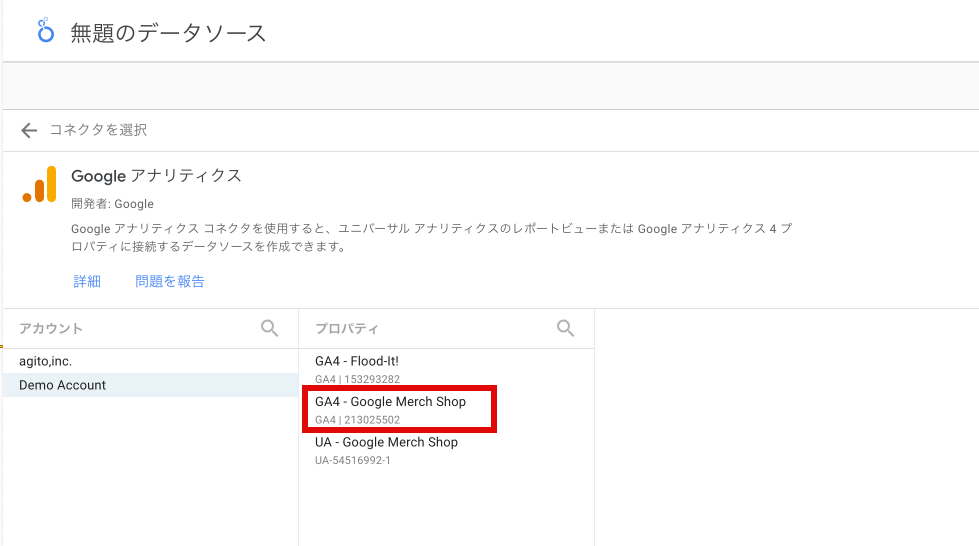Open search in the プロパティ column
Screen dimensions: 979x546
point(566,328)
